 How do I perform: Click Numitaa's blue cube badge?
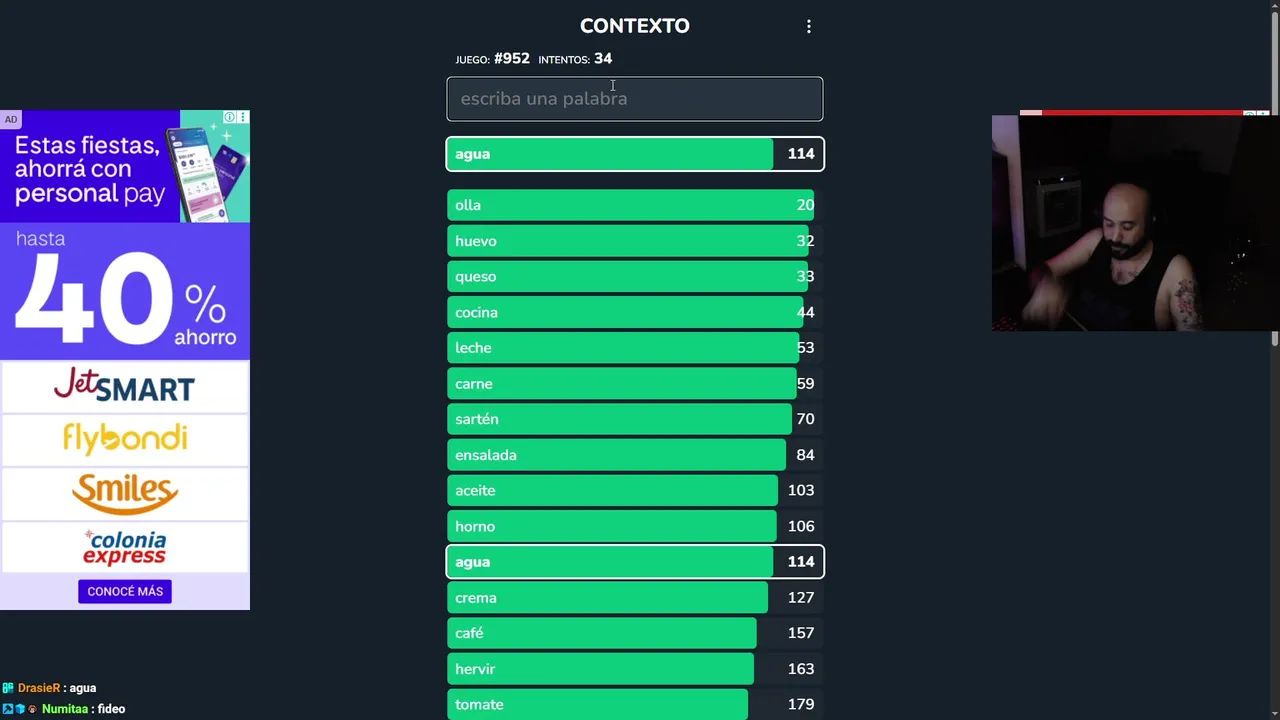(19, 709)
